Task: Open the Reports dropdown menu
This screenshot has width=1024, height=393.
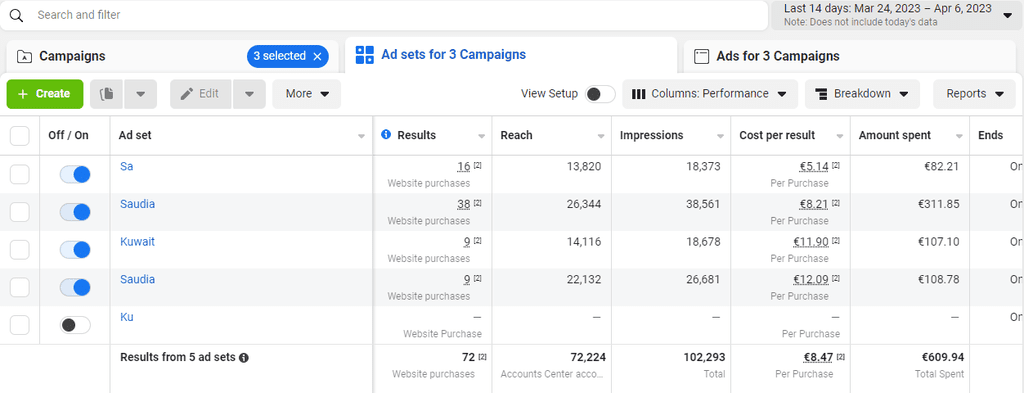Action: pyautogui.click(x=975, y=94)
